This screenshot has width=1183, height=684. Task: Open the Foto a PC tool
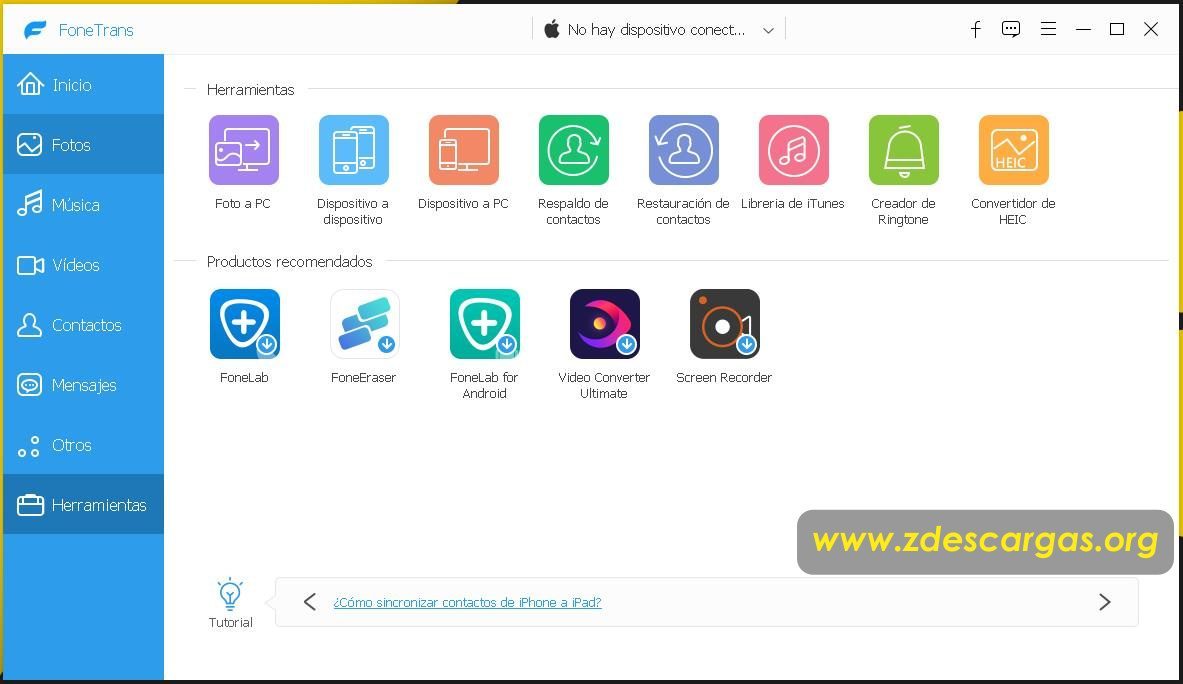click(244, 150)
